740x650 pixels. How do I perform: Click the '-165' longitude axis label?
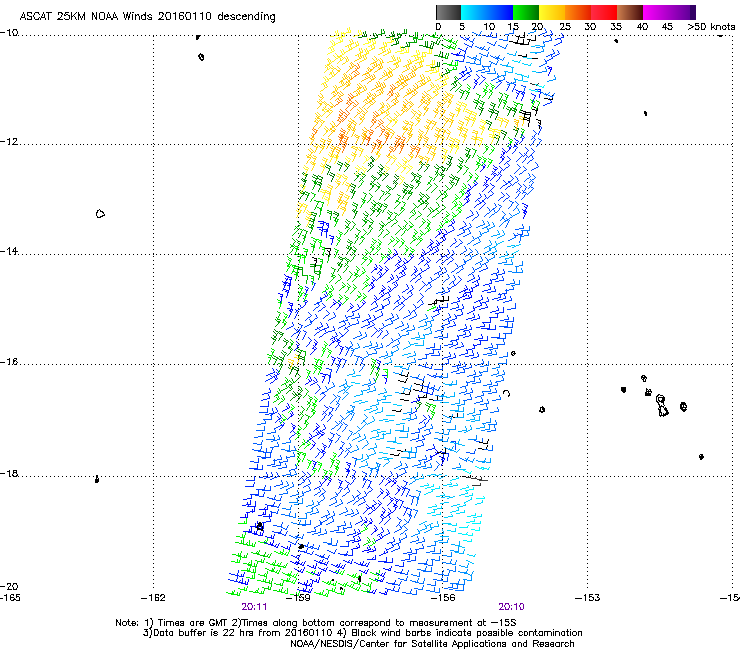coord(10,598)
